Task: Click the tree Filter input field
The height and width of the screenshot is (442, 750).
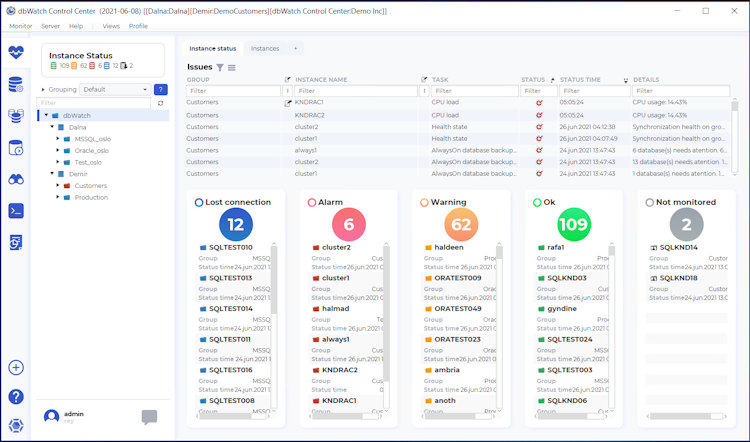Action: click(94, 103)
